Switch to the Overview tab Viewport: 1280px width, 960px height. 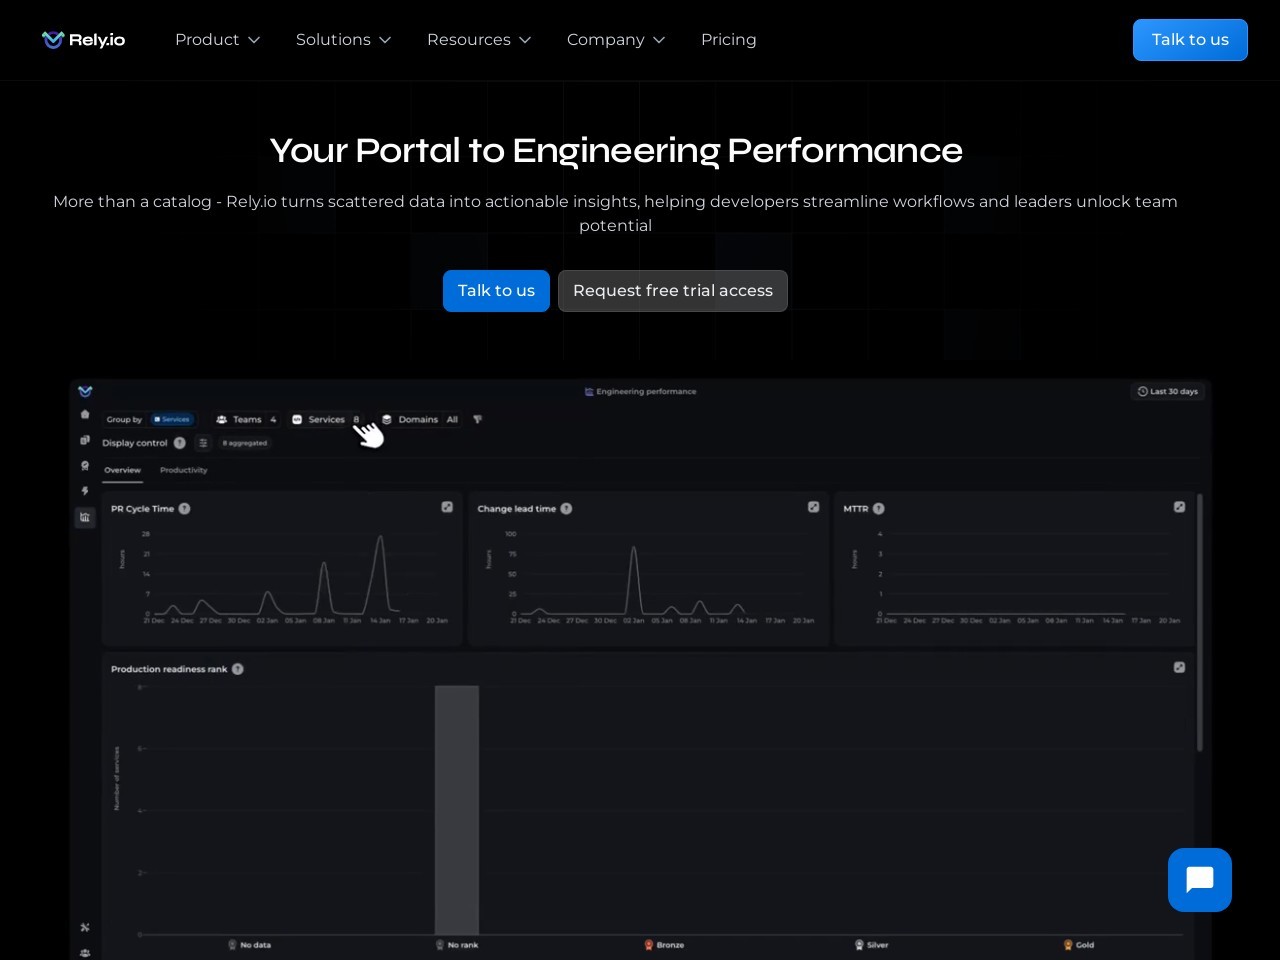tap(123, 470)
